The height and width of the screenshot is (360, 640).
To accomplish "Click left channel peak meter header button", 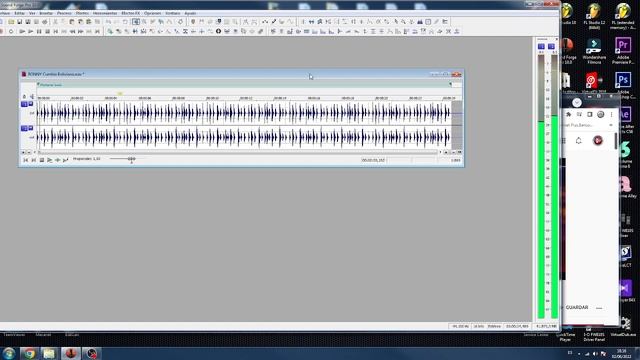I will click(541, 47).
